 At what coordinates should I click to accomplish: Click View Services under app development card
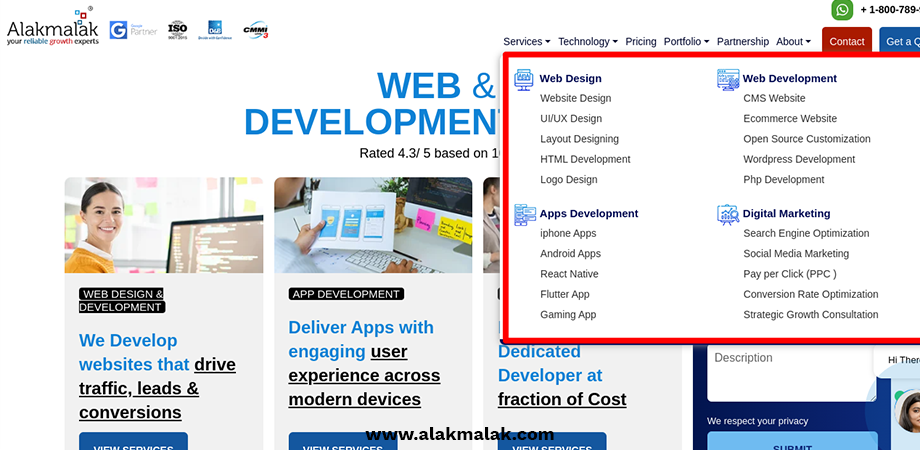click(343, 441)
